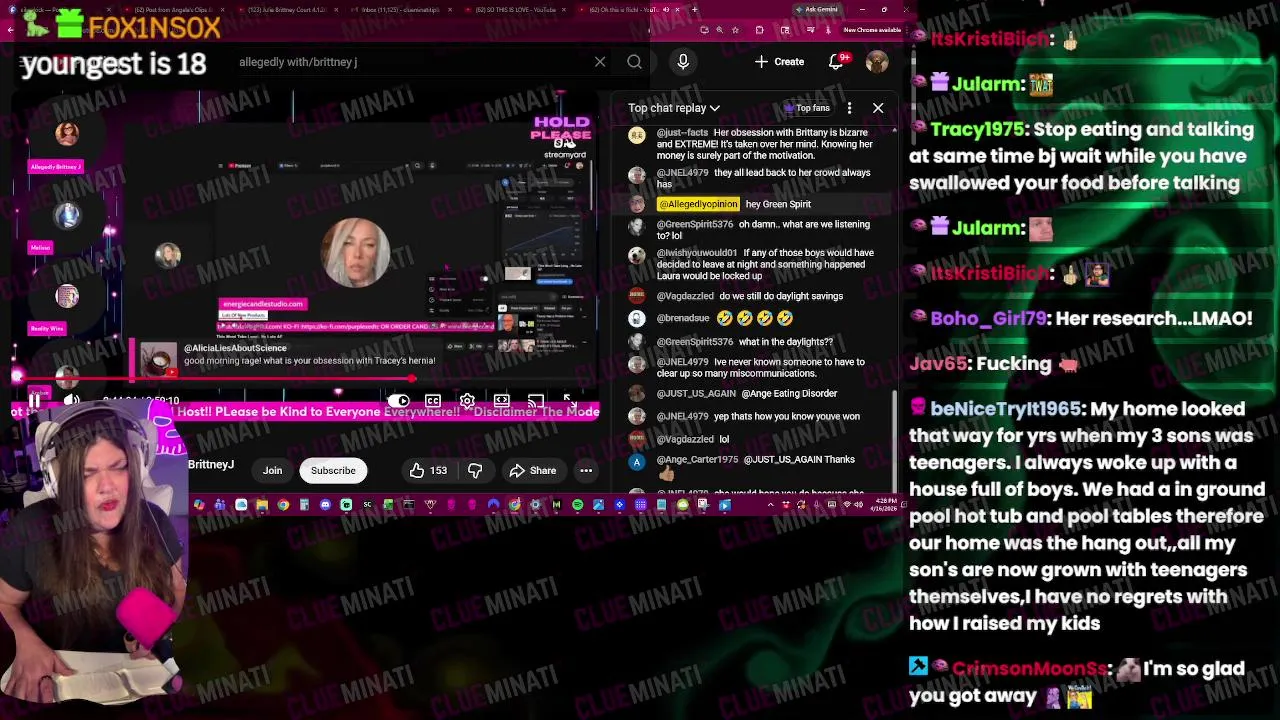The width and height of the screenshot is (1280, 720).
Task: Click @Ange_Carter1975 chat avatar
Action: [637, 462]
